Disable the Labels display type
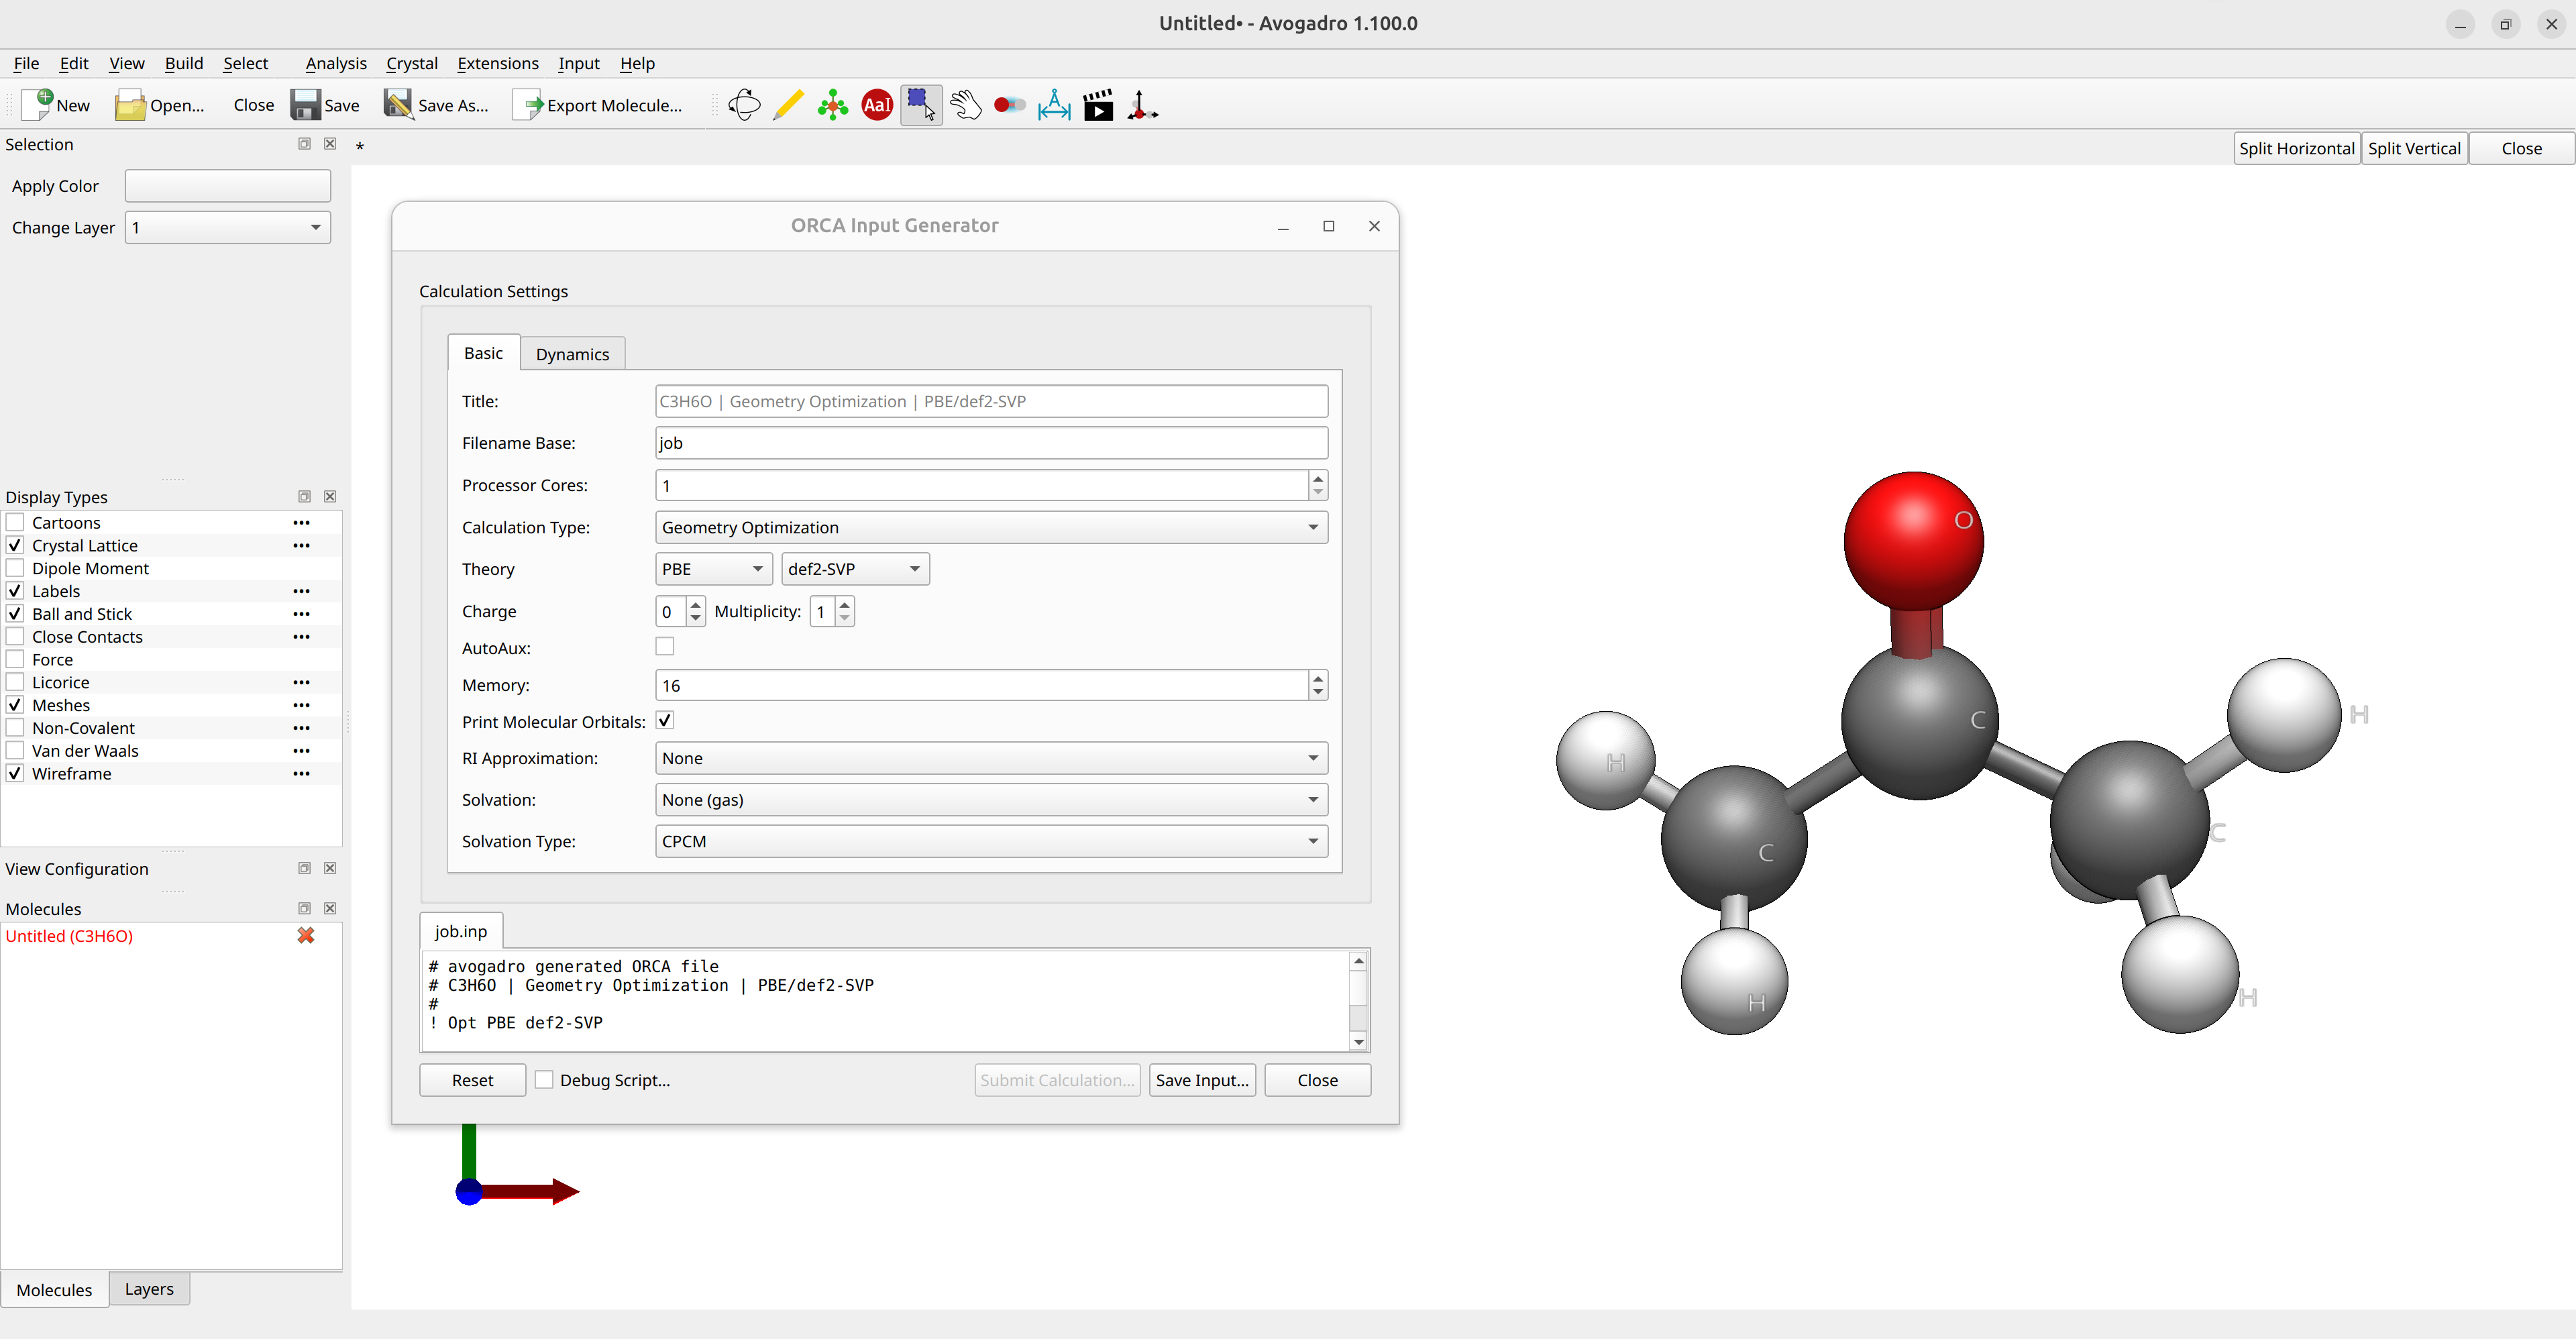This screenshot has width=2576, height=1339. tap(15, 591)
